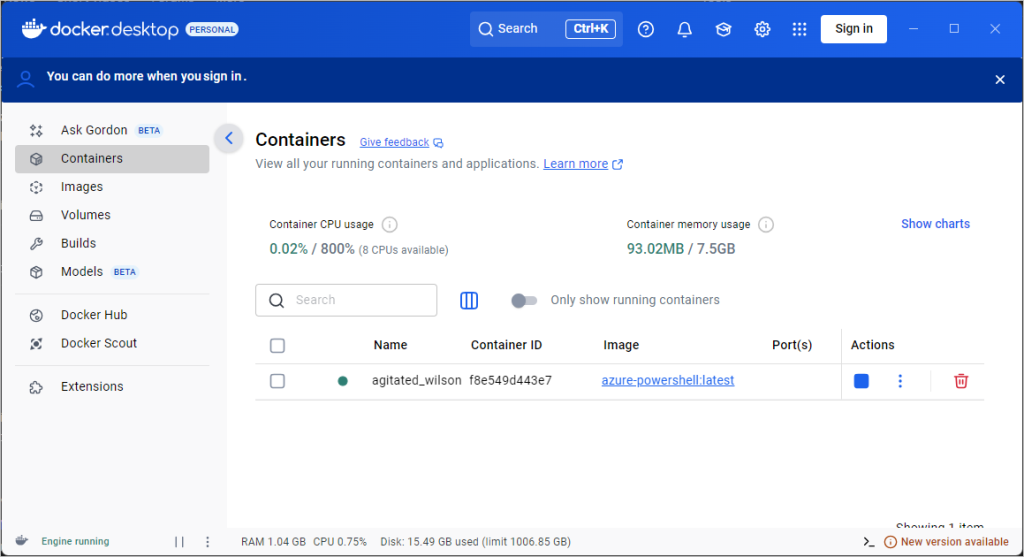Tick the select-all checkbox in table header
Screen dimensions: 1024x557
(278, 345)
